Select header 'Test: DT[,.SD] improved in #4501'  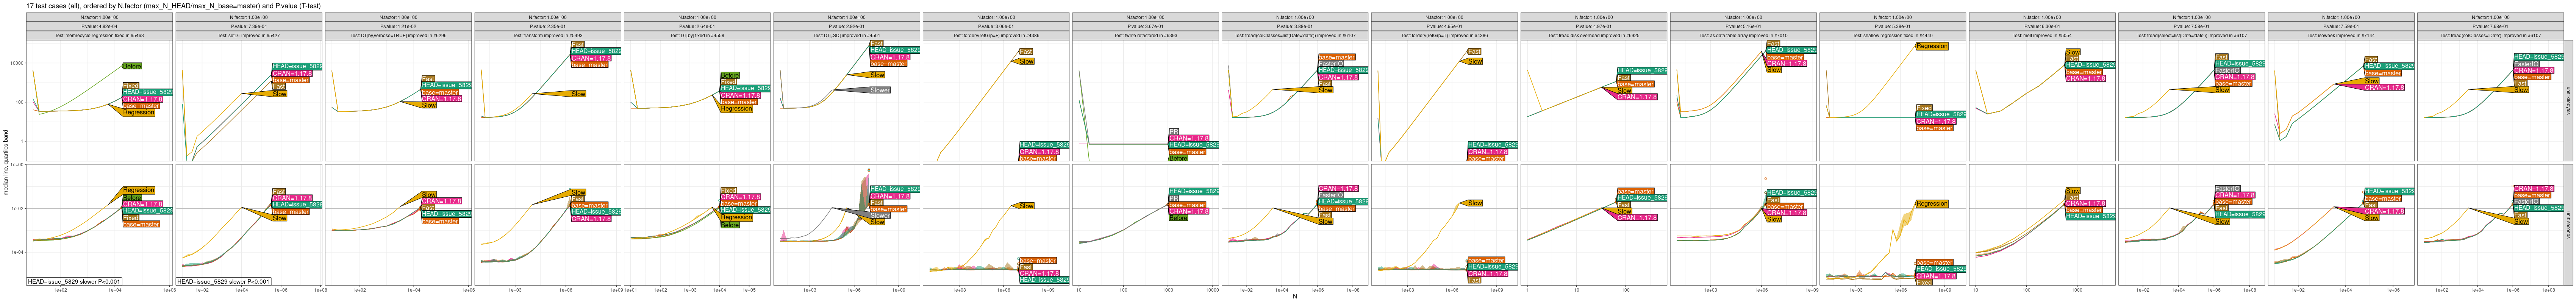point(847,35)
